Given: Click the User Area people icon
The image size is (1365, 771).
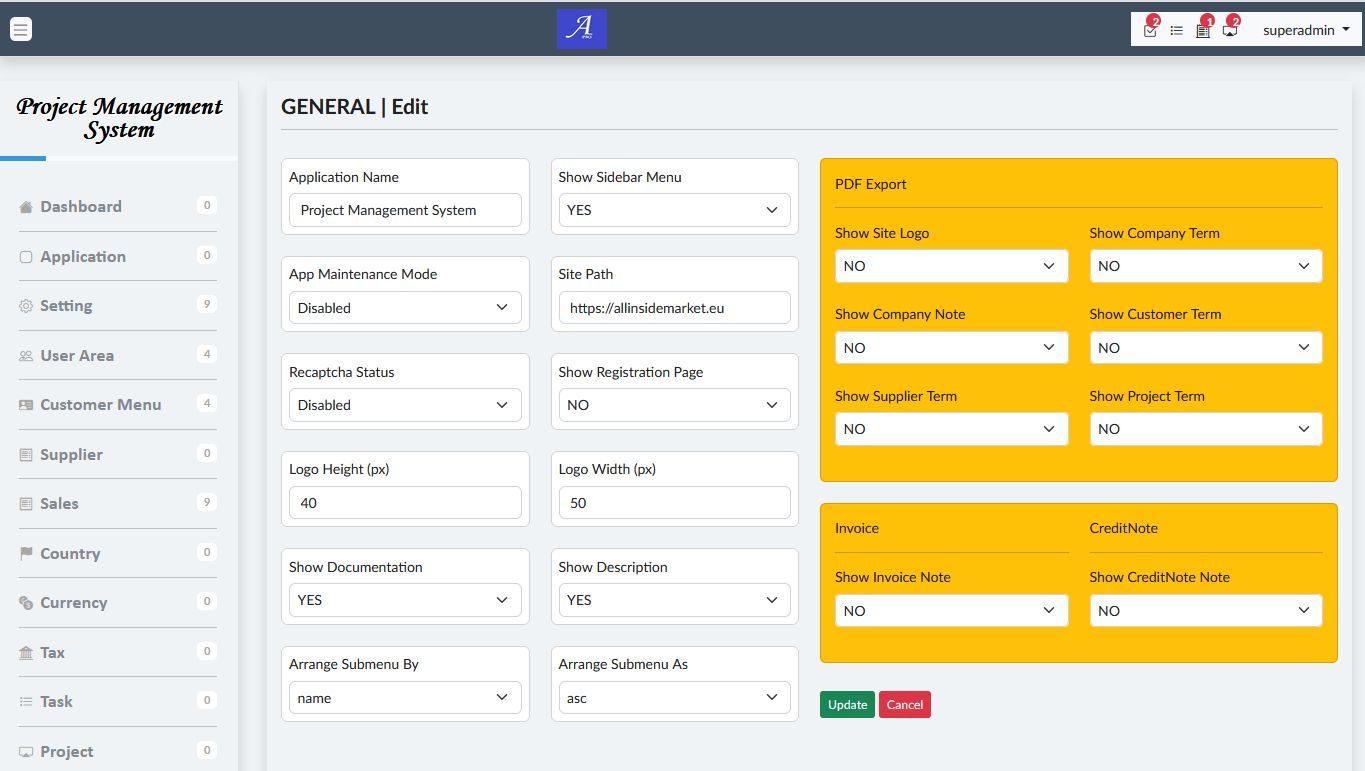Looking at the screenshot, I should tap(26, 356).
